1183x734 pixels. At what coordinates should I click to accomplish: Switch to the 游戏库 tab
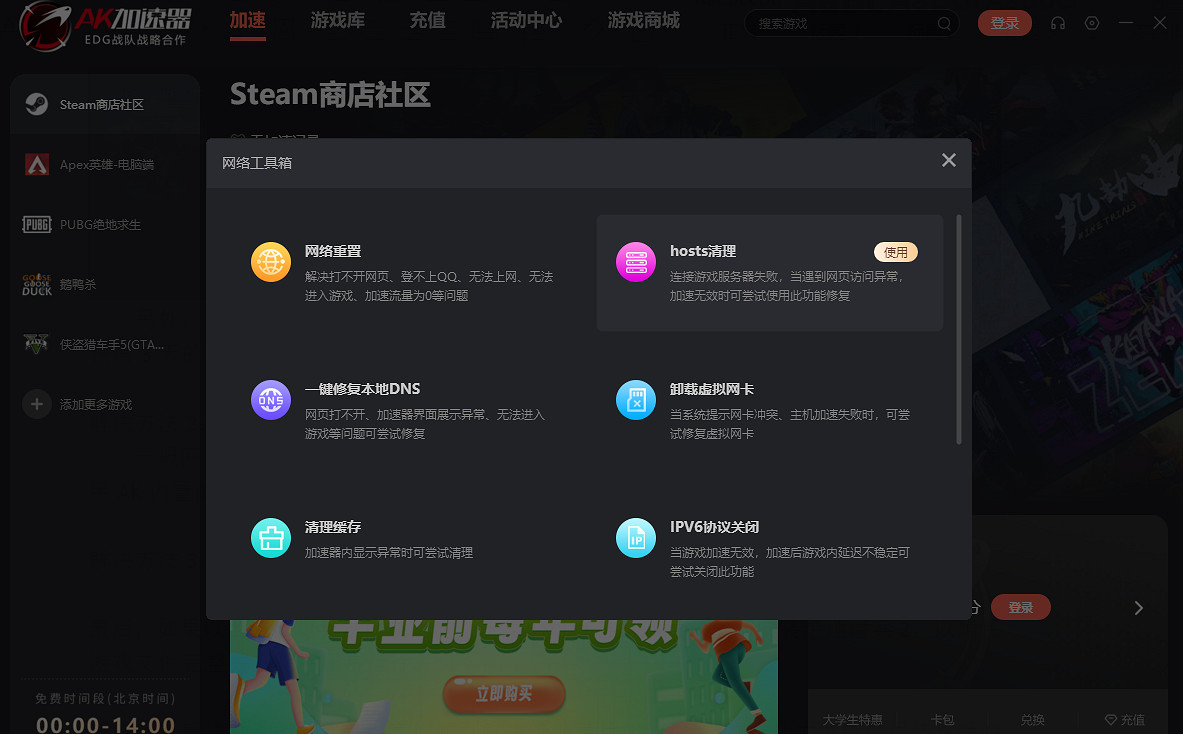338,20
